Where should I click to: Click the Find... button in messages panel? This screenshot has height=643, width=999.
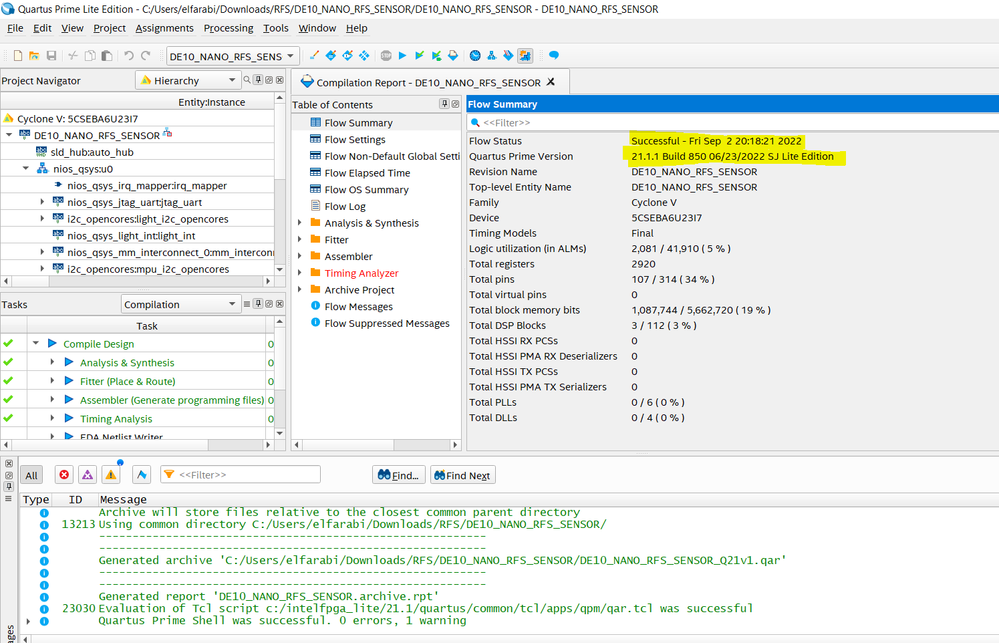[398, 475]
